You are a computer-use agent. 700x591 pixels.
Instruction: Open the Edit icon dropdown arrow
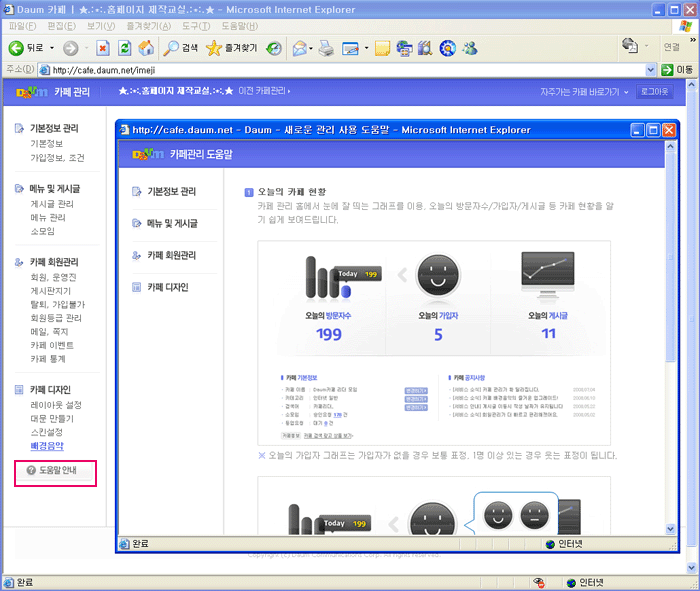click(367, 48)
